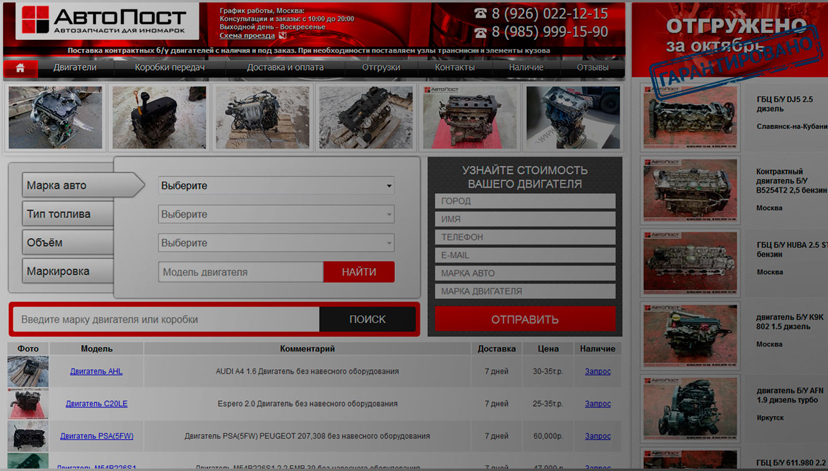Open Доставка и оплата page

[x=285, y=68]
